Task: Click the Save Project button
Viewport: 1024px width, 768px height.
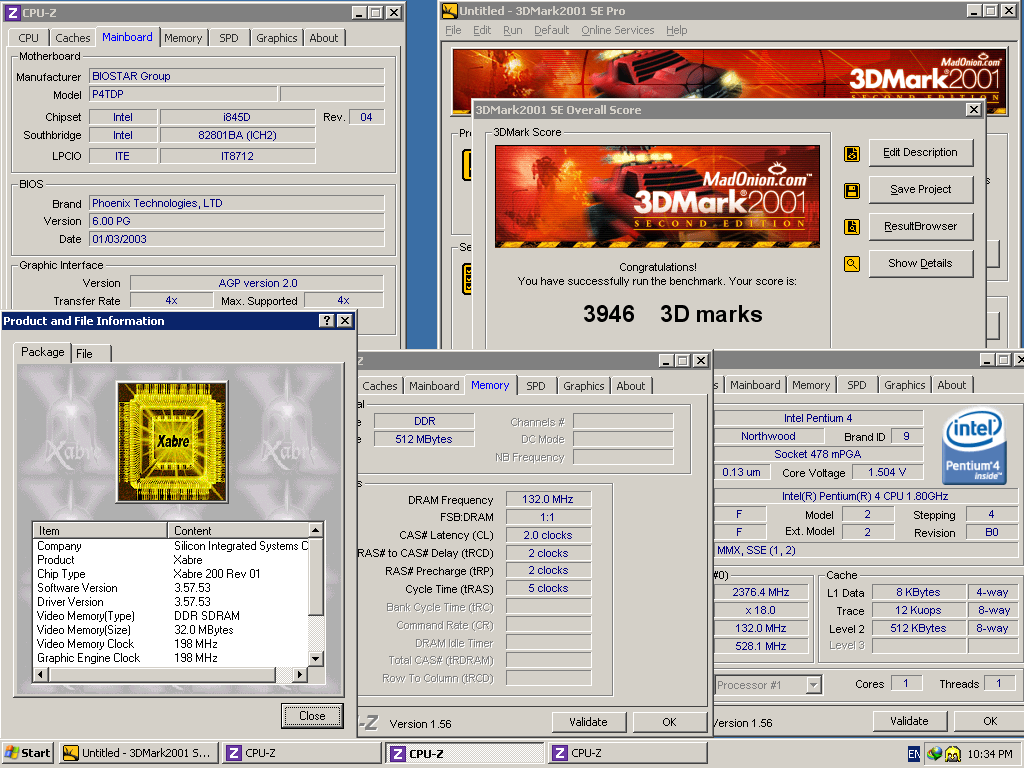Action: [921, 190]
